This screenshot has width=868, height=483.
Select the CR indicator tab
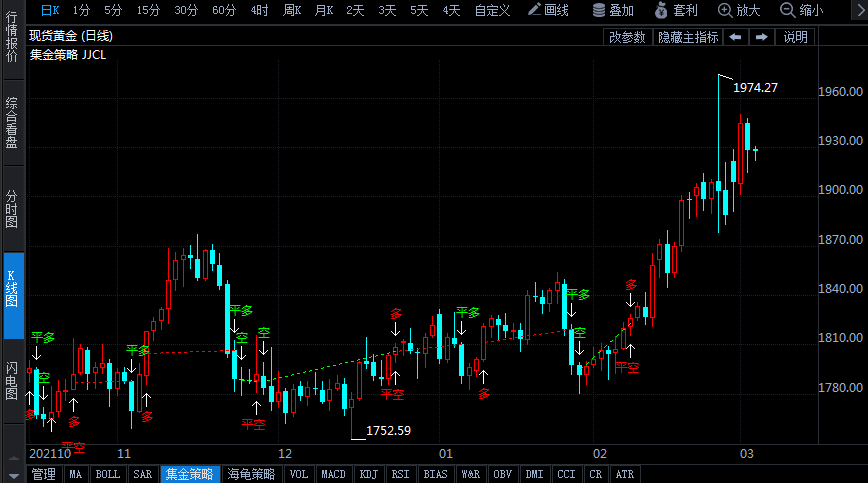coord(596,475)
